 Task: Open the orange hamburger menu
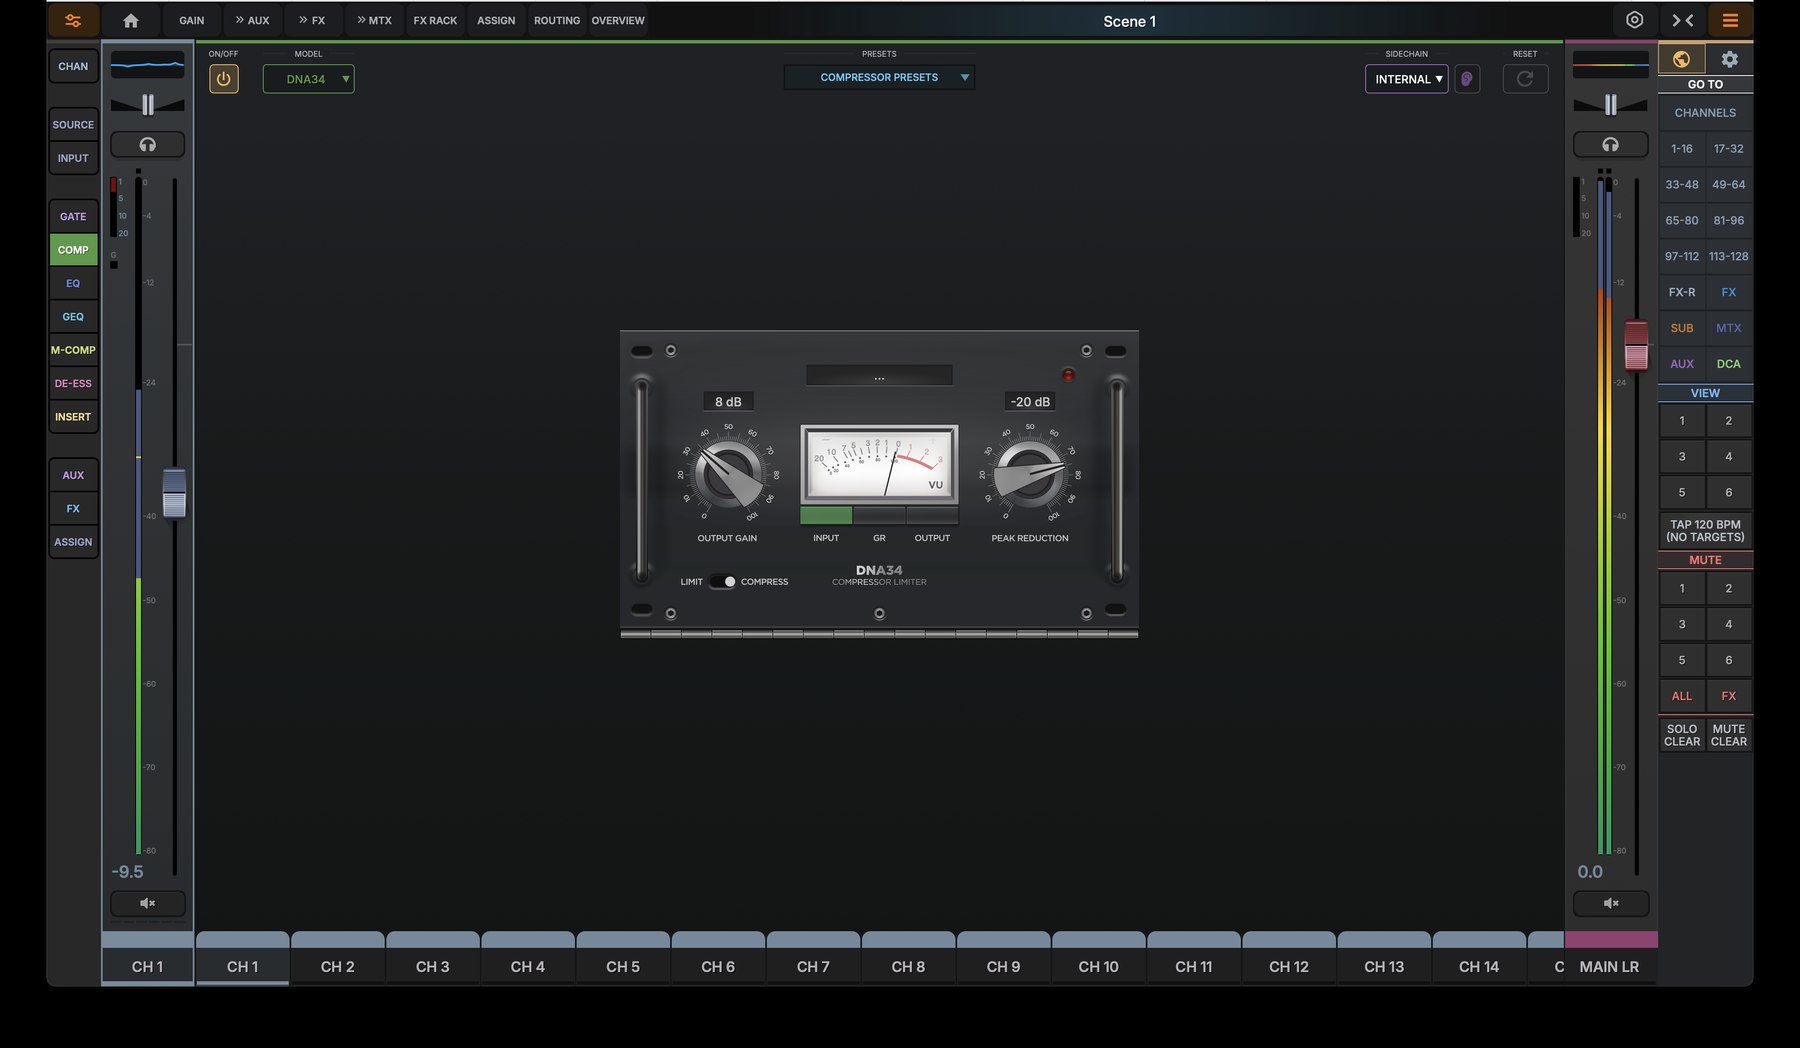click(1730, 20)
